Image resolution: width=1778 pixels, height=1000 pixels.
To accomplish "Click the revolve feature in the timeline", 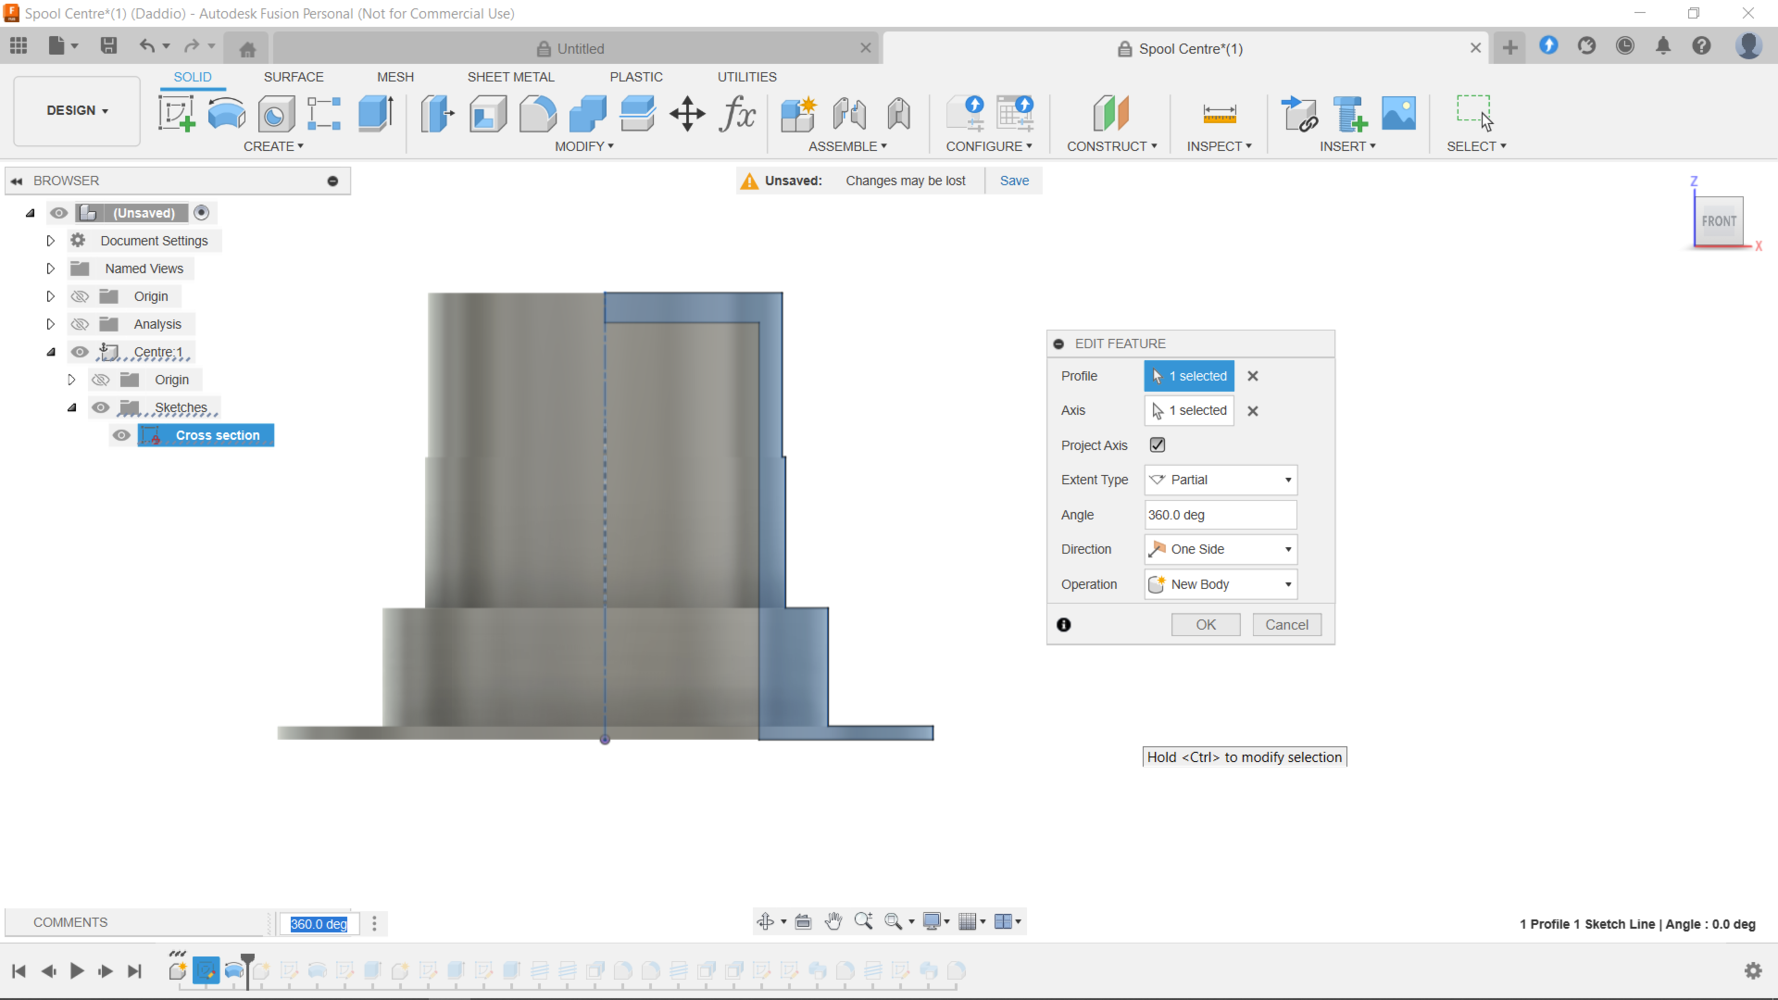I will point(234,970).
